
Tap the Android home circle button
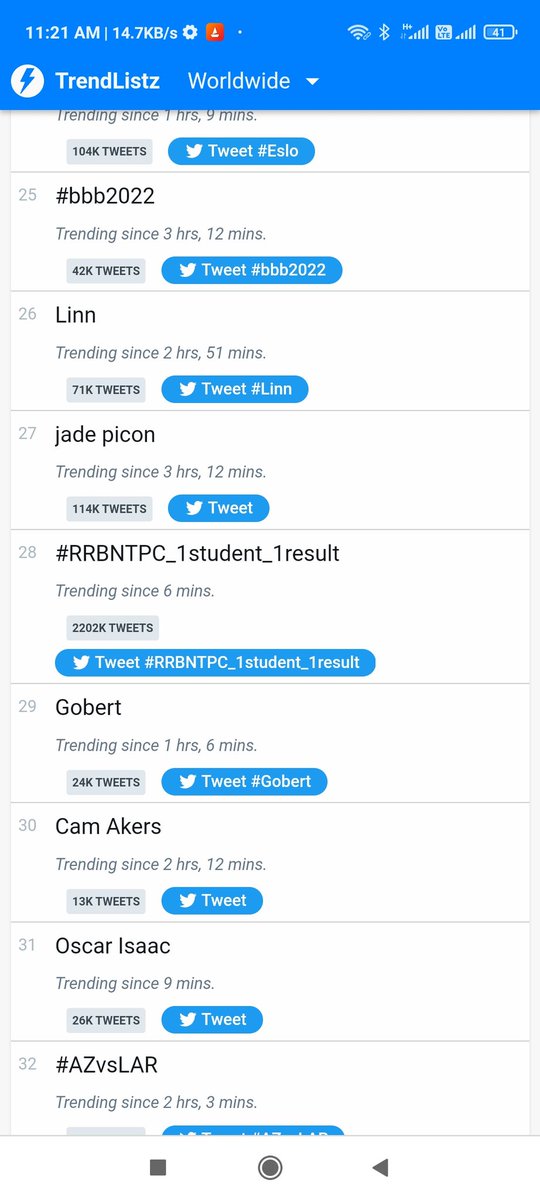point(269,1167)
